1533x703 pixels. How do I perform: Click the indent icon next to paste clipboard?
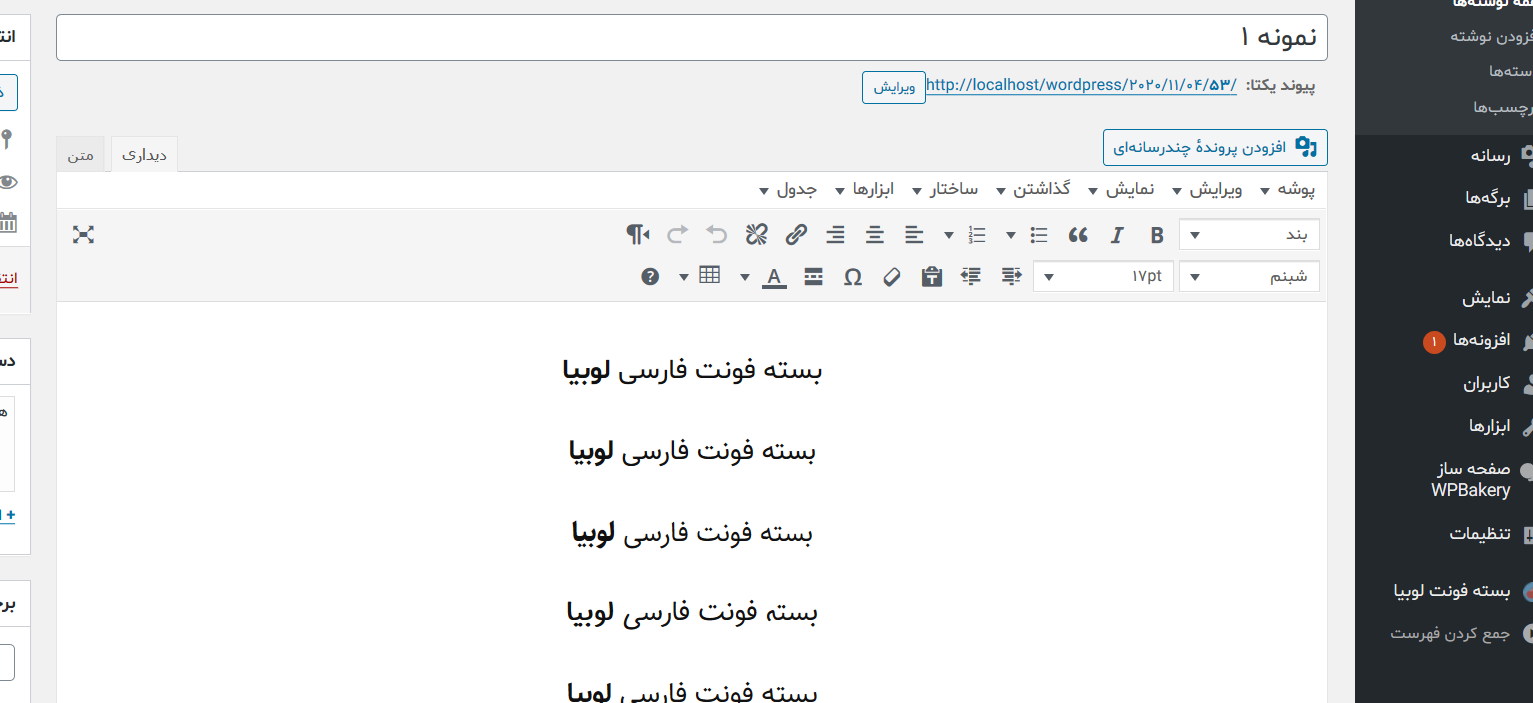click(x=971, y=276)
